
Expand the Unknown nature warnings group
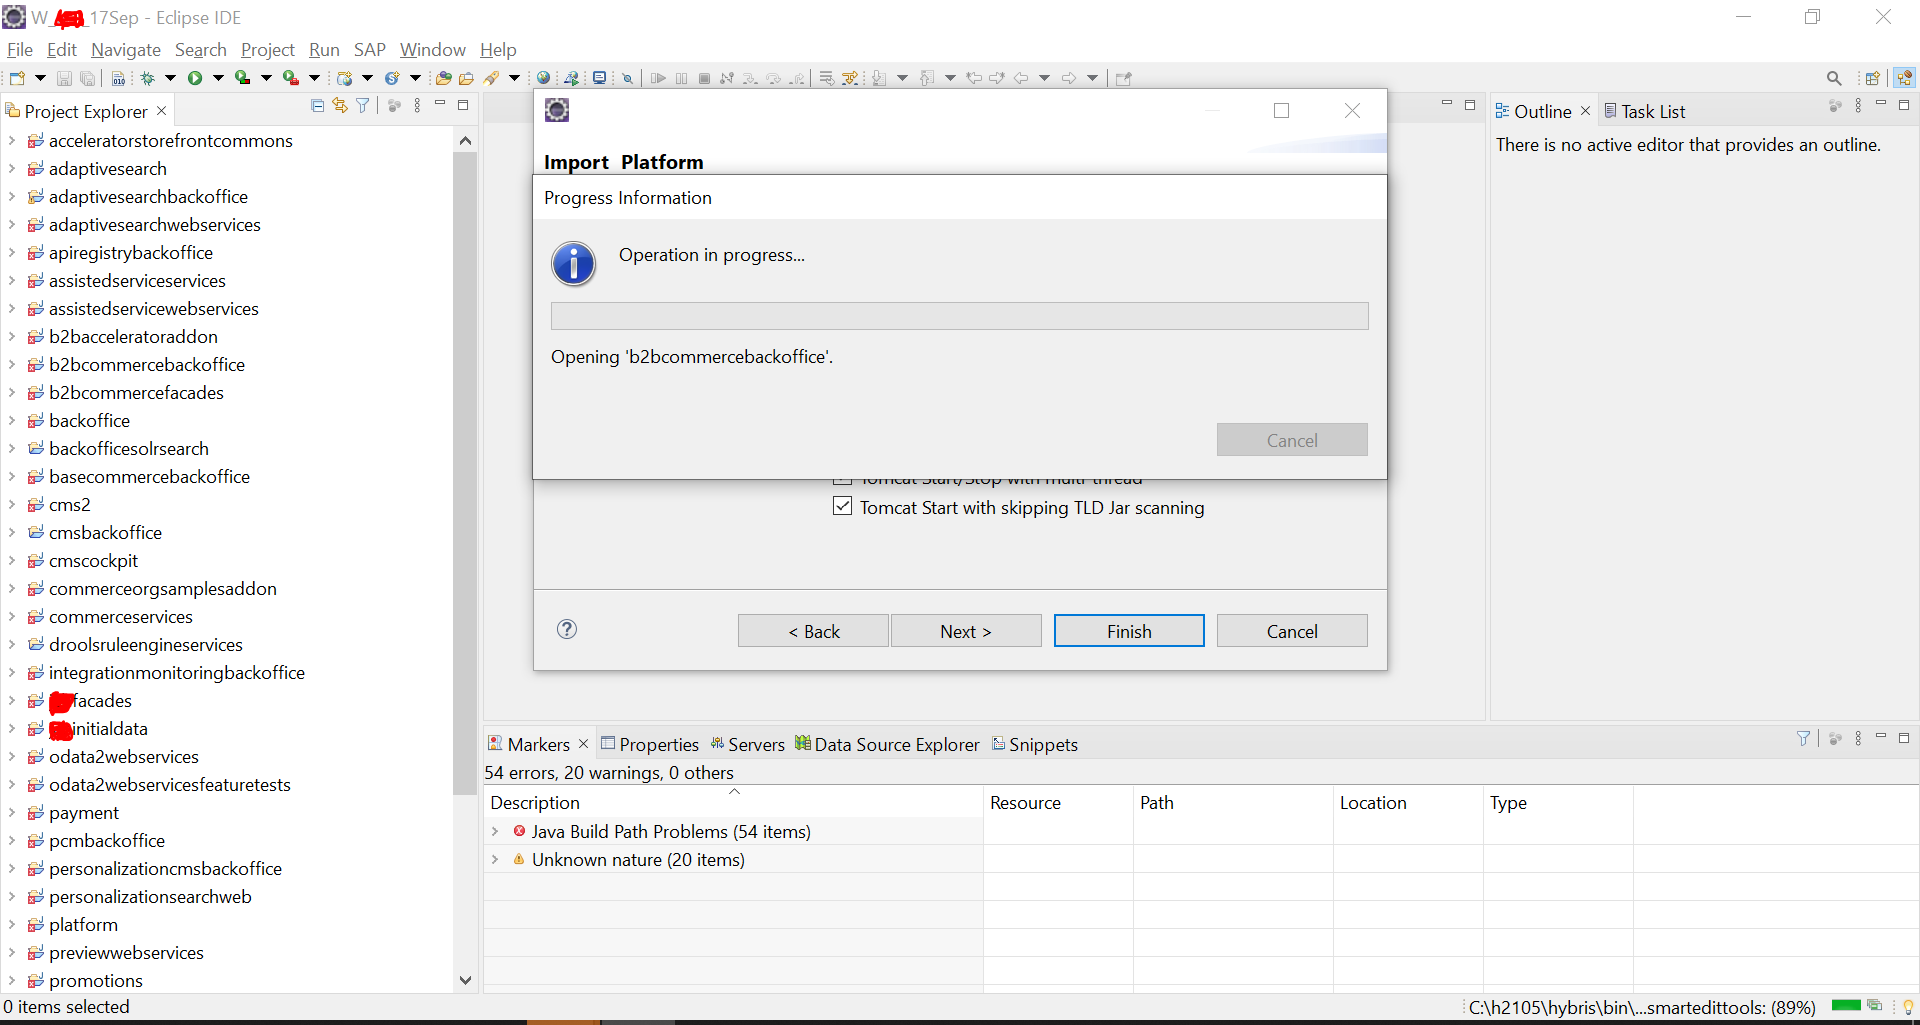pos(496,860)
